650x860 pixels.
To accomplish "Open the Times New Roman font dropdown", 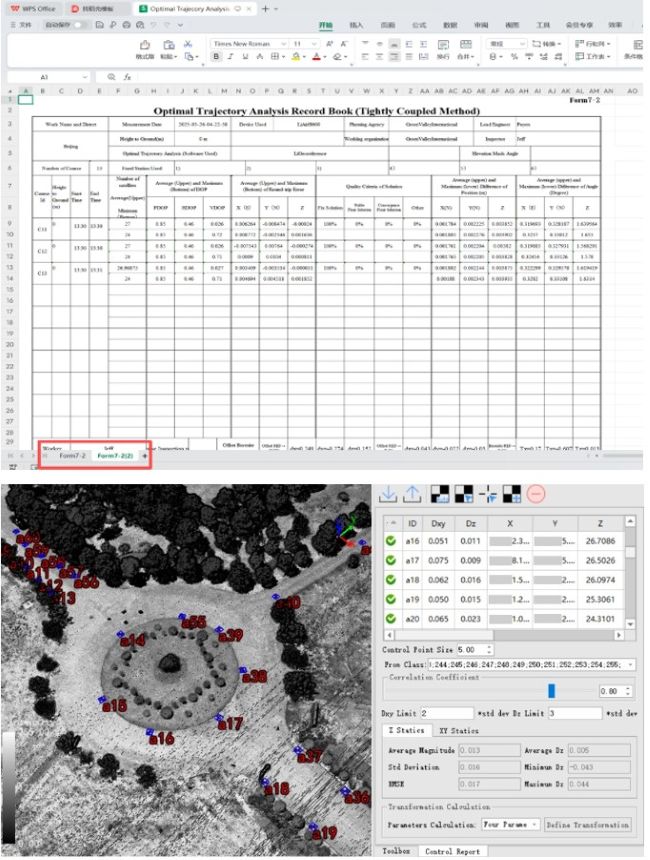I will [284, 43].
